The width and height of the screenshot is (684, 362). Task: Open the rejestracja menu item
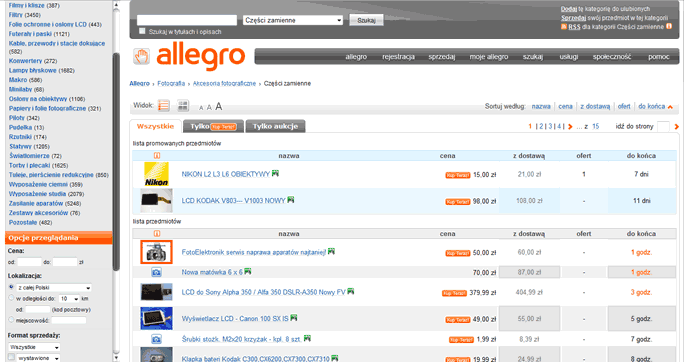pos(398,57)
